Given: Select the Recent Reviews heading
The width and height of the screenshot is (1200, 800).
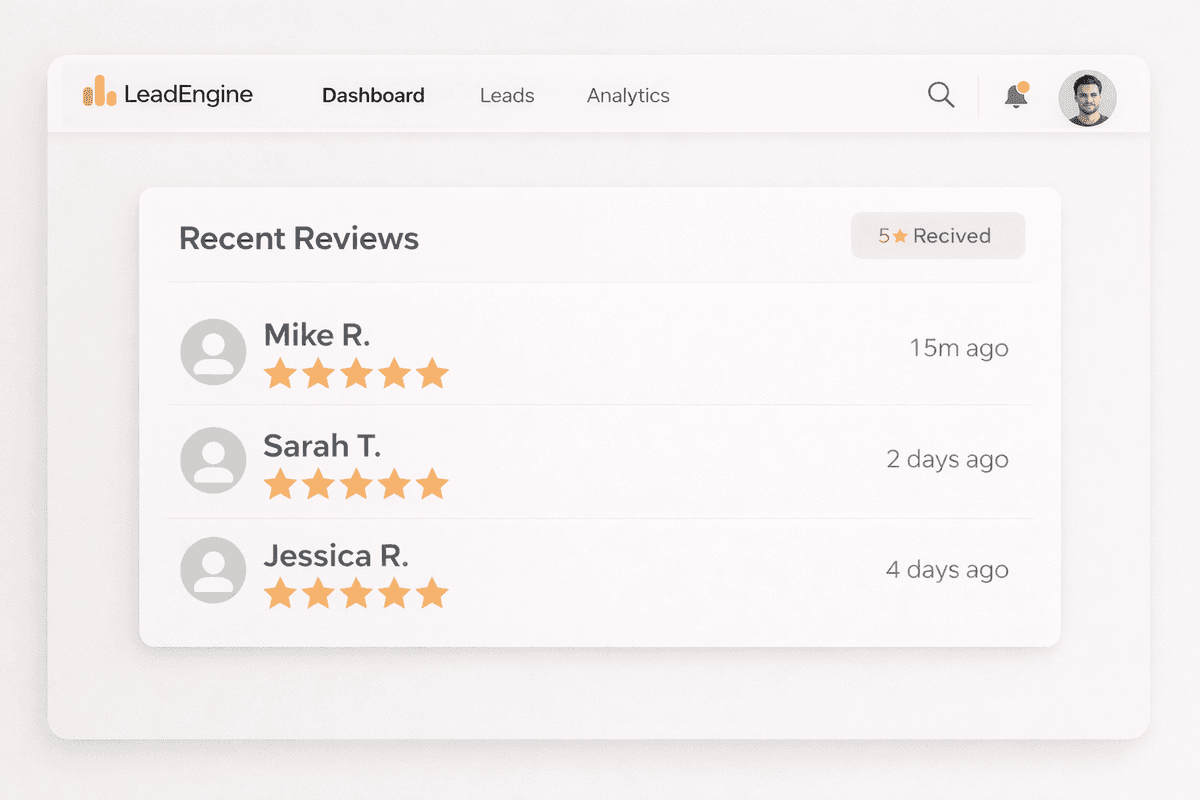Looking at the screenshot, I should pyautogui.click(x=298, y=238).
